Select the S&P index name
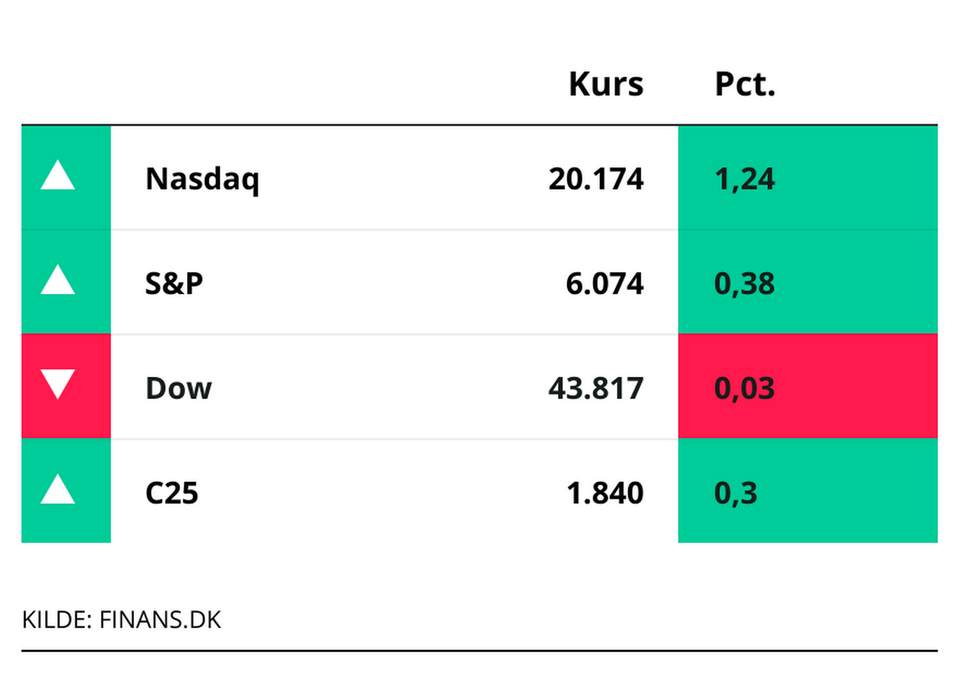The image size is (960, 674). 174,284
